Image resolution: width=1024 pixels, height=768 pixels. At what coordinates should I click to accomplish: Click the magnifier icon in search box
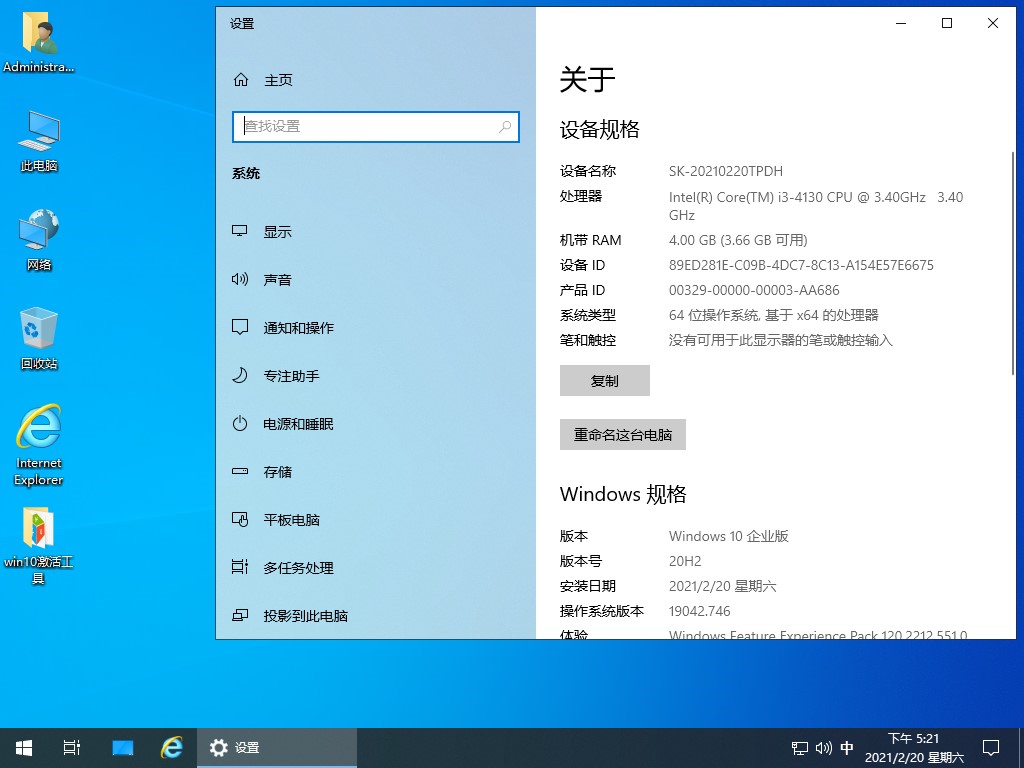[x=505, y=127]
